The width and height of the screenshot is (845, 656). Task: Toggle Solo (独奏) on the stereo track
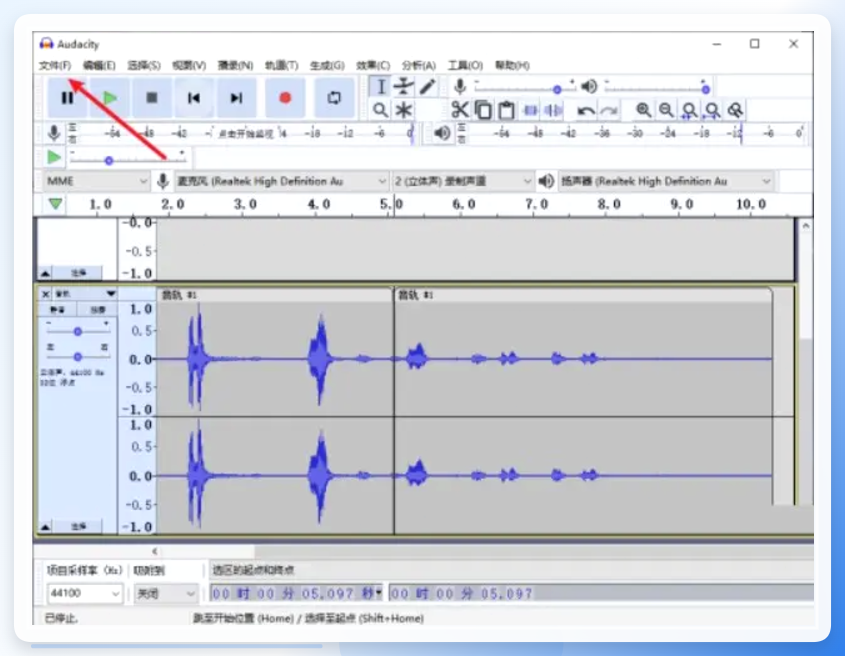coord(98,309)
